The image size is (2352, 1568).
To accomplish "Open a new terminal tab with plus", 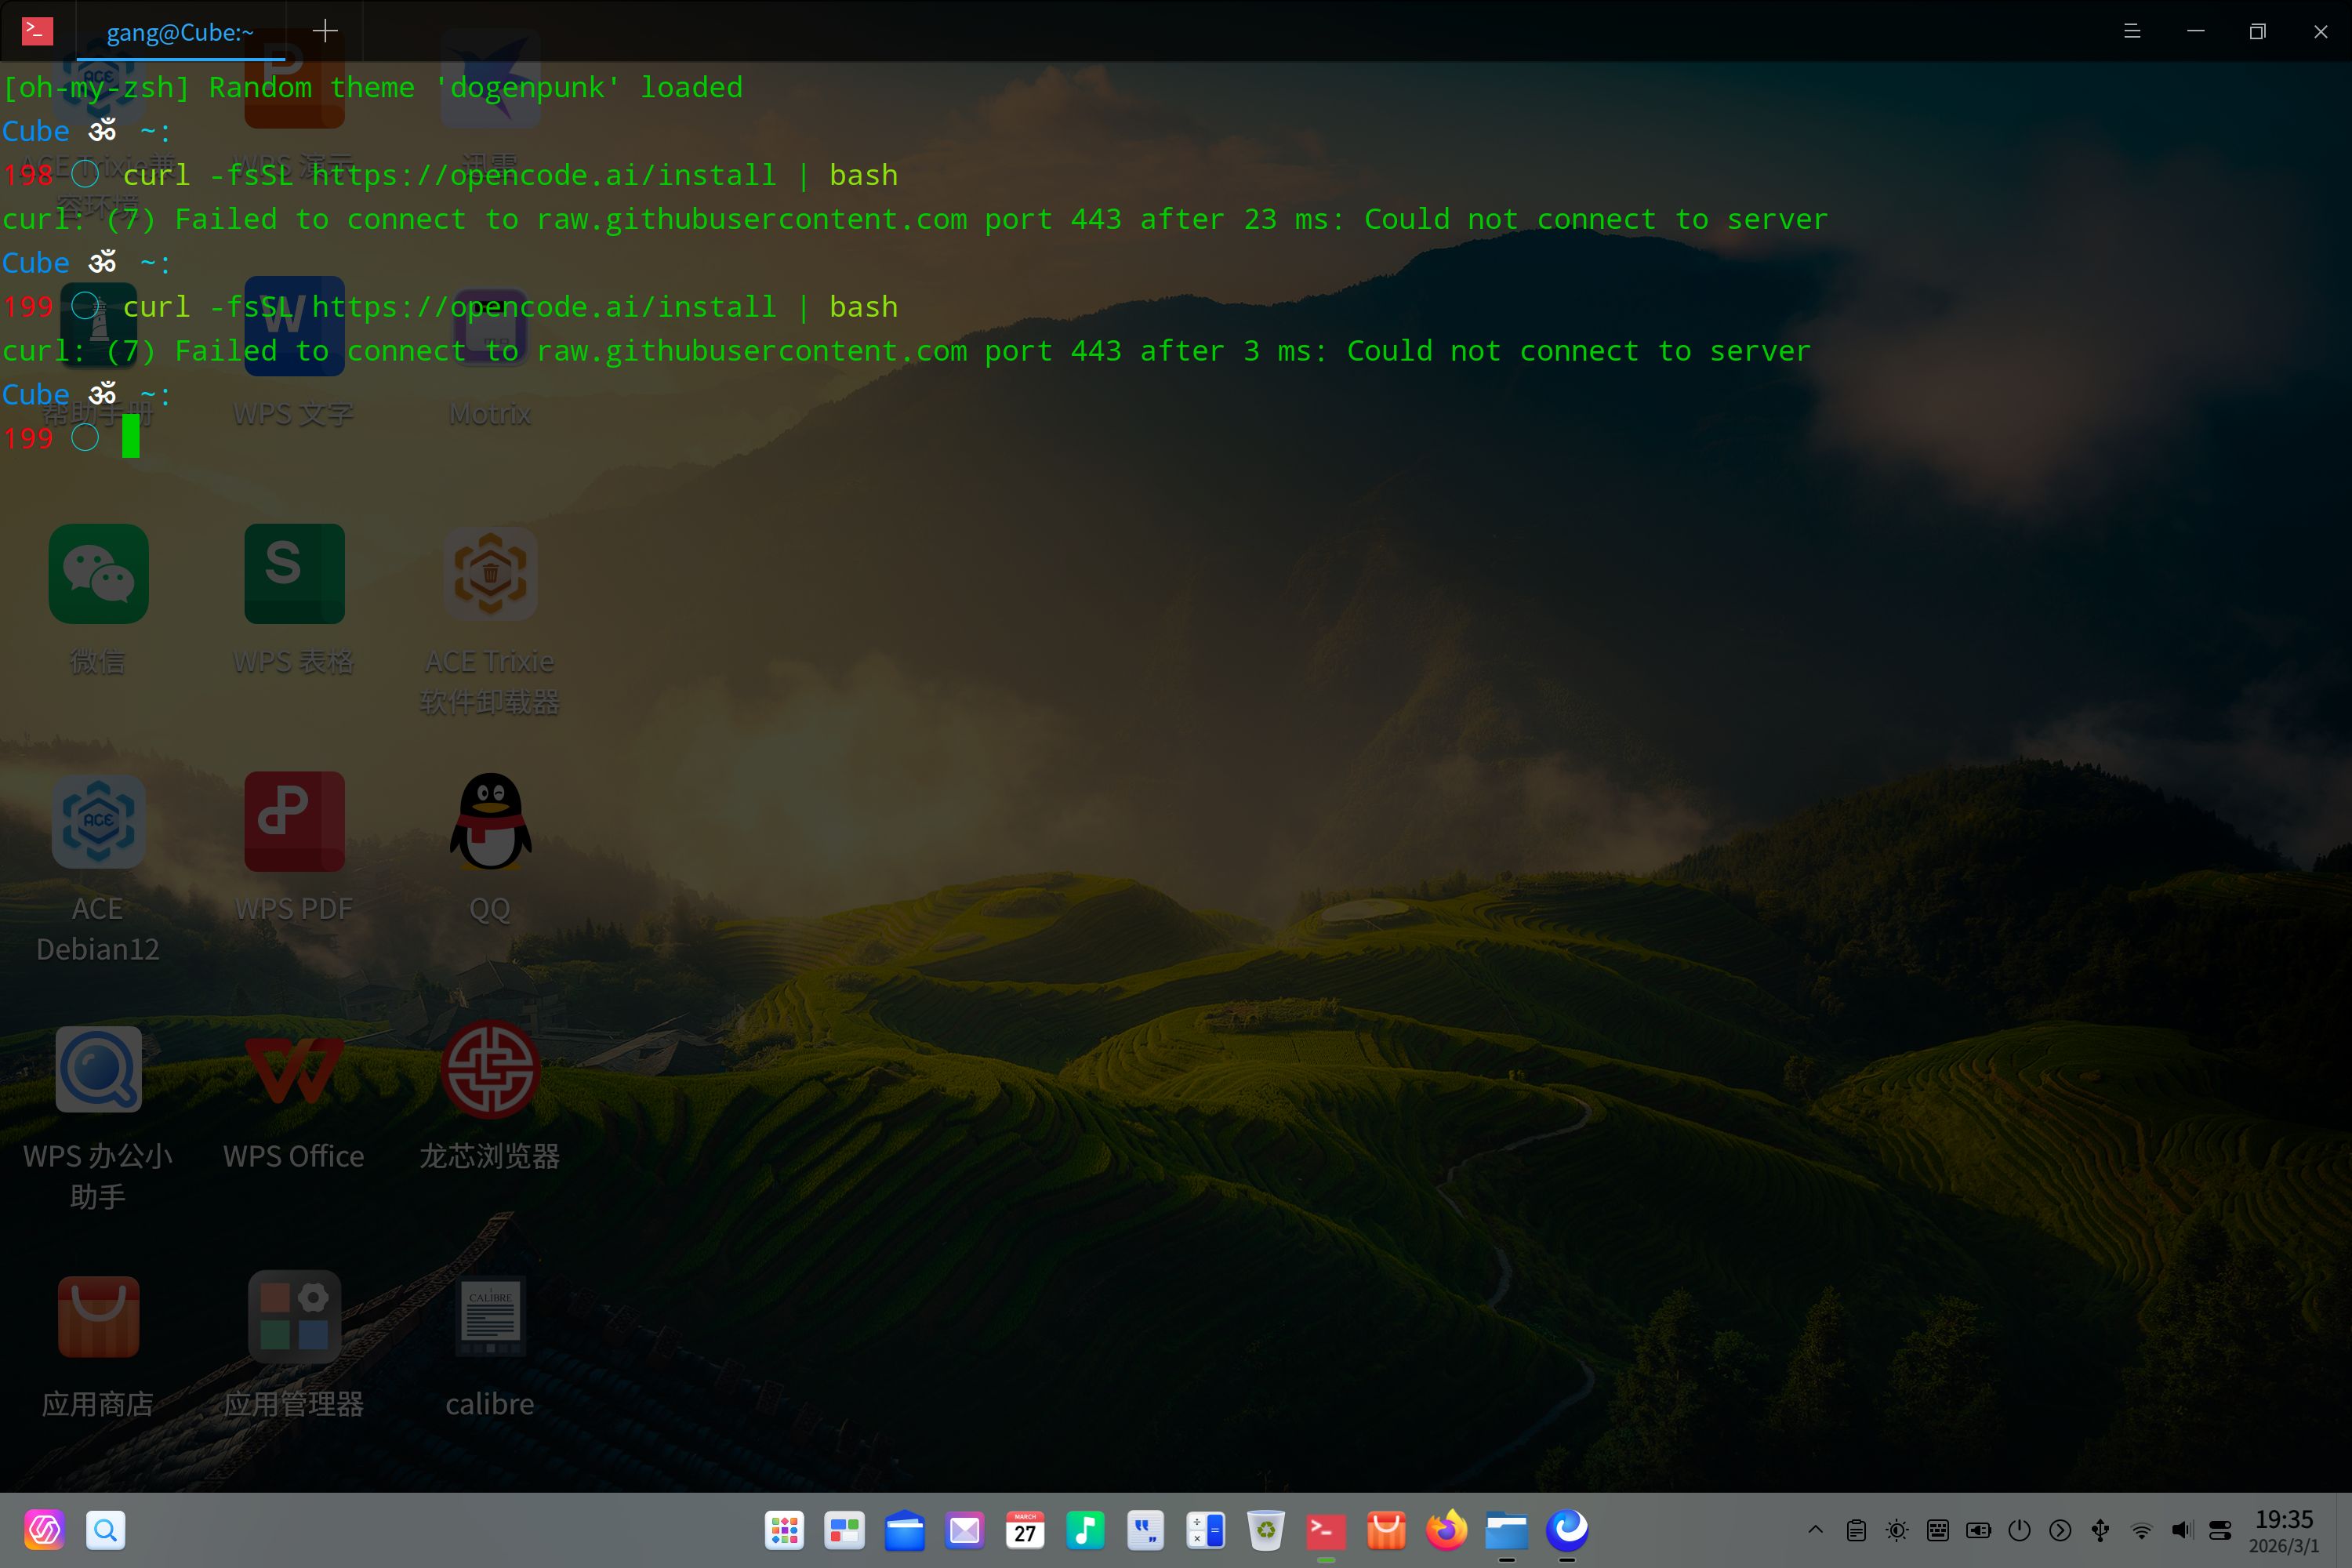I will (x=325, y=31).
